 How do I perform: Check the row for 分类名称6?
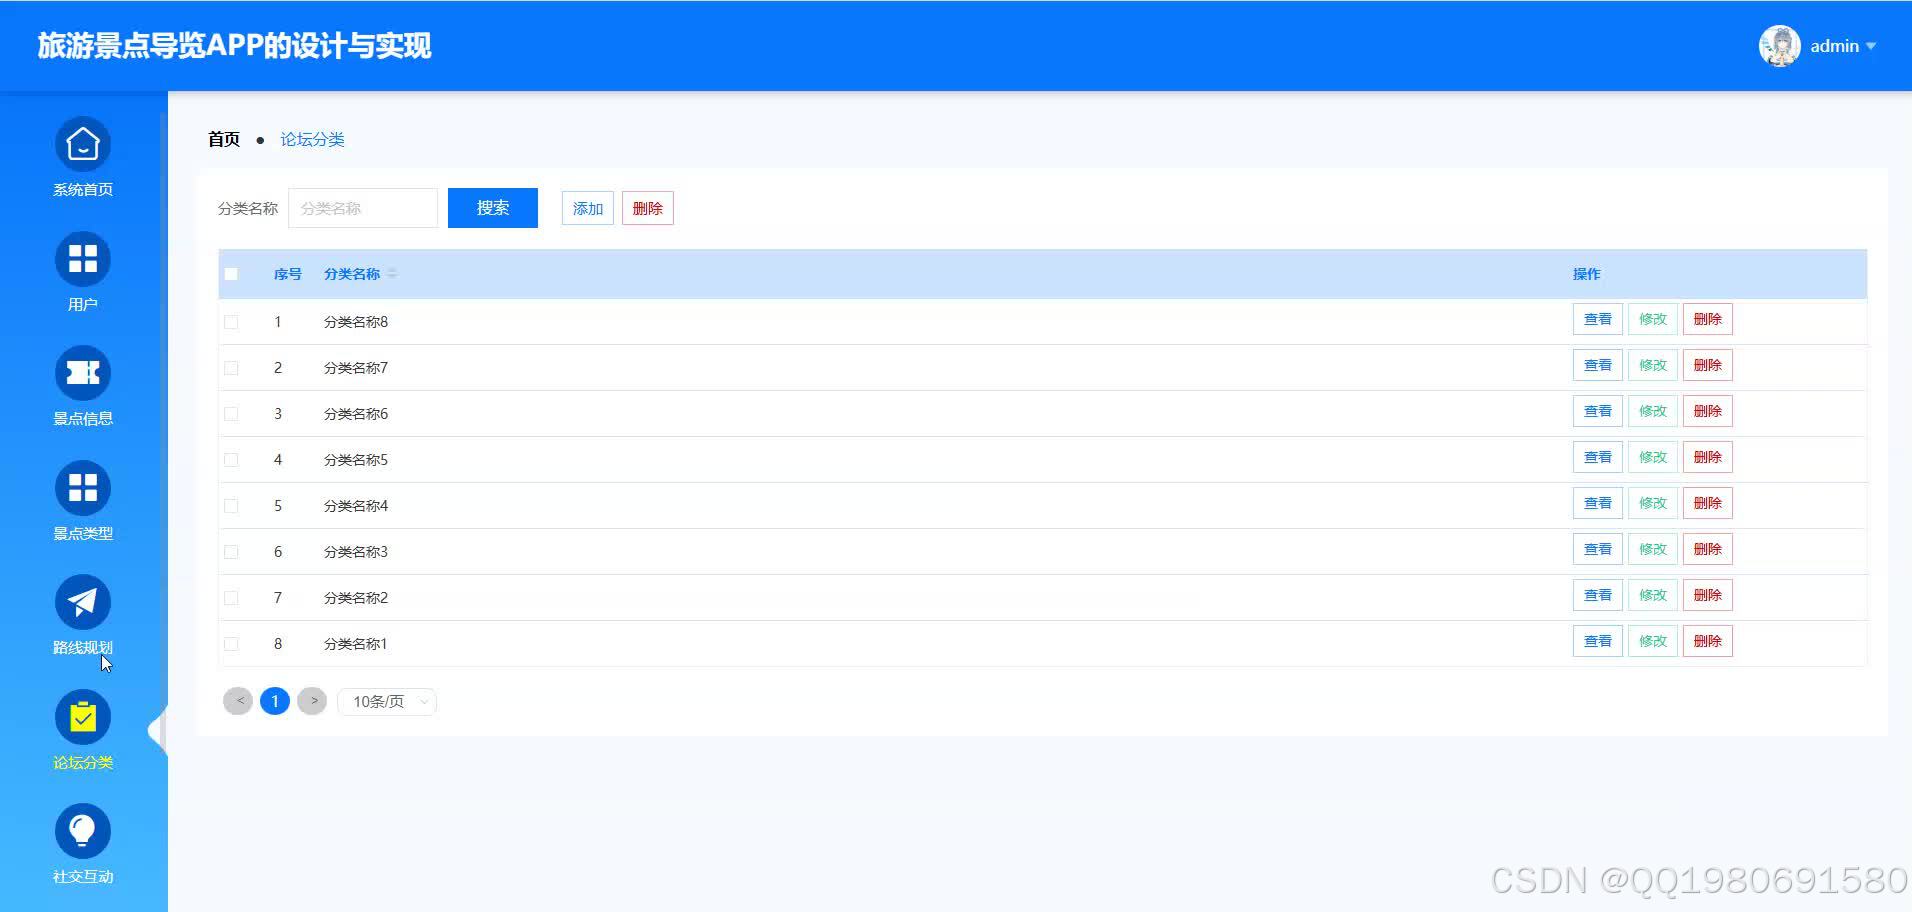click(x=231, y=414)
